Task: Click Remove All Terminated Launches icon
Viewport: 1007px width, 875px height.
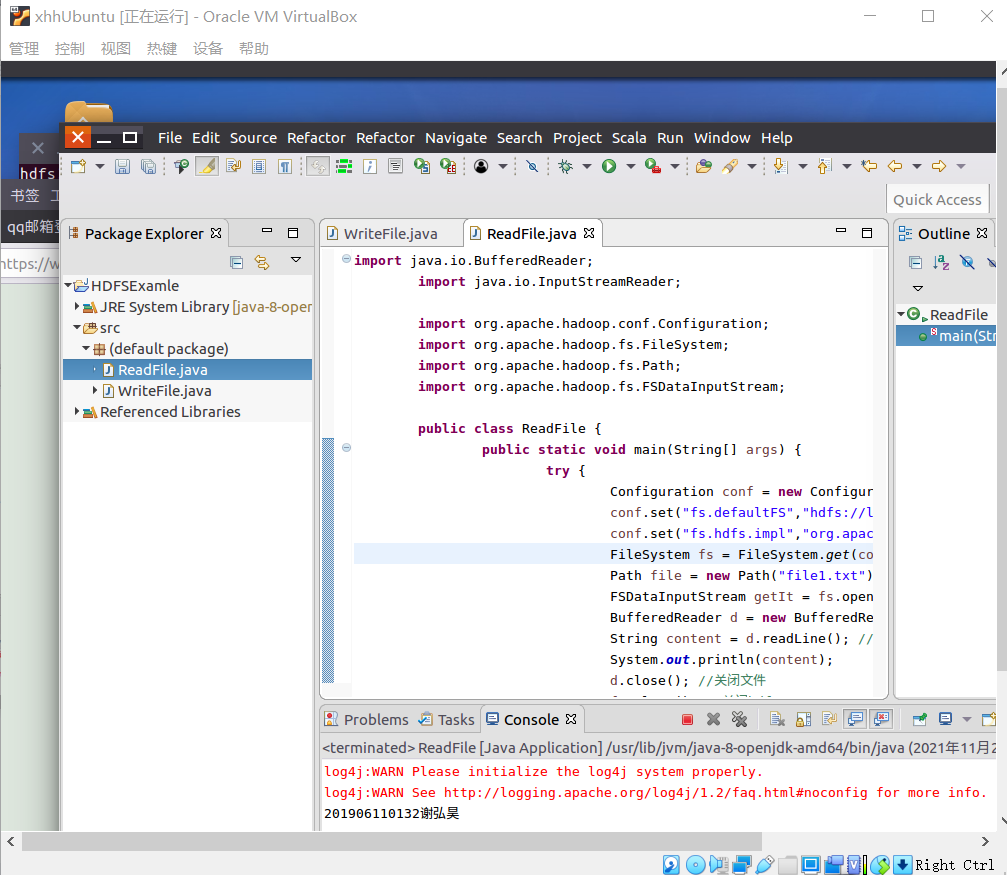Action: point(739,719)
